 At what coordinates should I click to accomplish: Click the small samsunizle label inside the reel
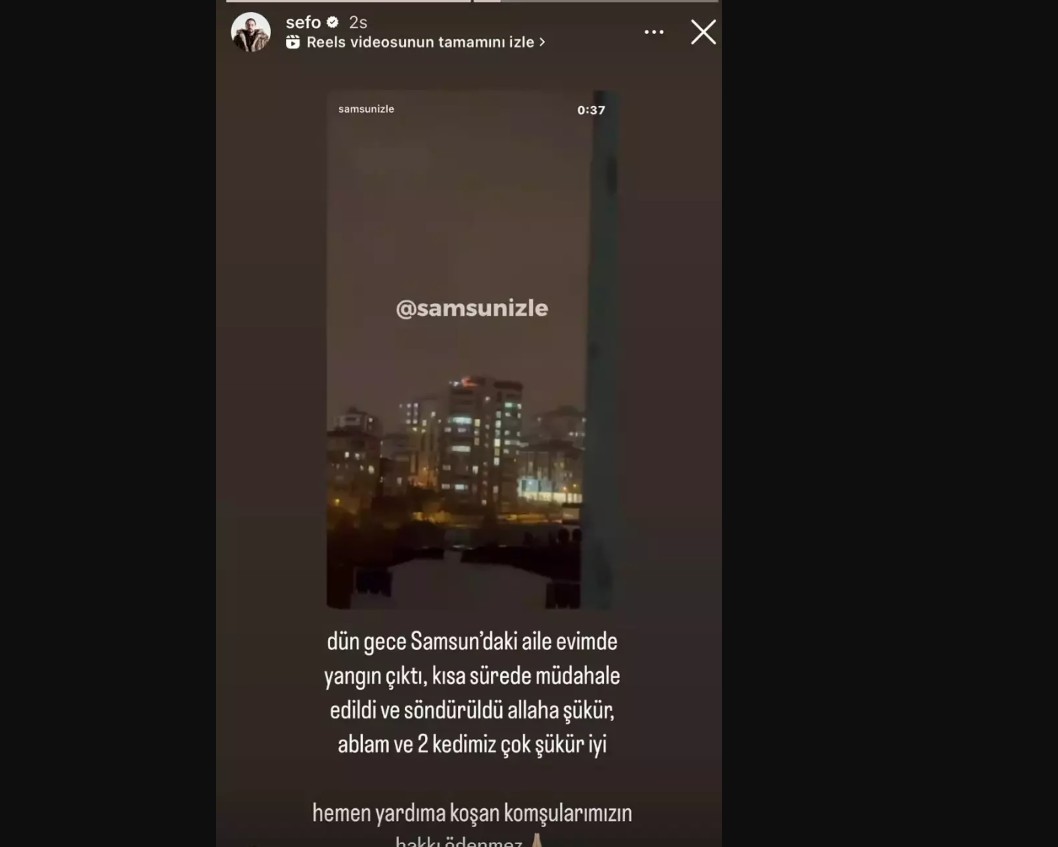click(x=366, y=109)
